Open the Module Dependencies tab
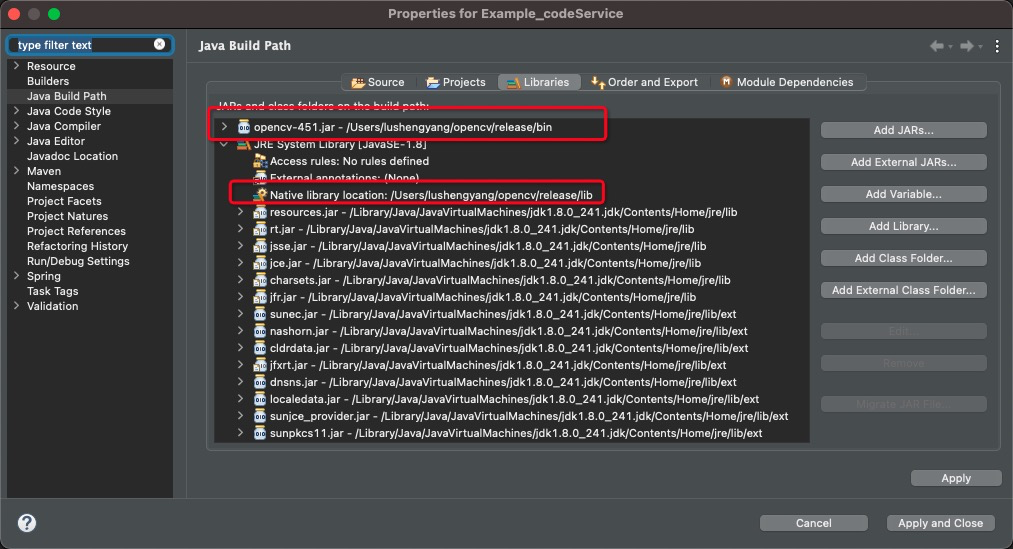Screen dimensions: 1013x549 (787, 82)
